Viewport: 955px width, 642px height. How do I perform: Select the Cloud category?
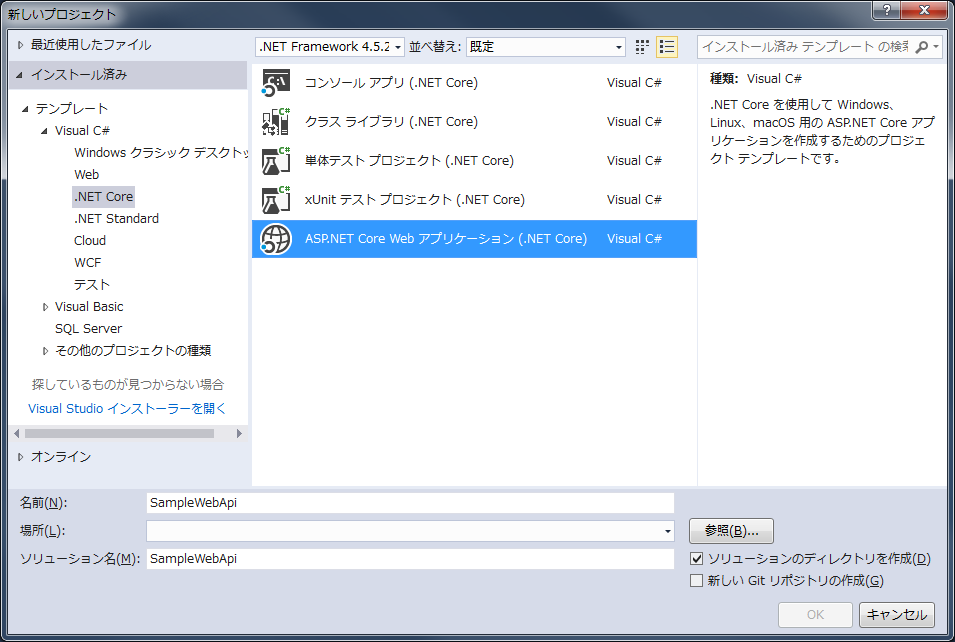pos(90,241)
